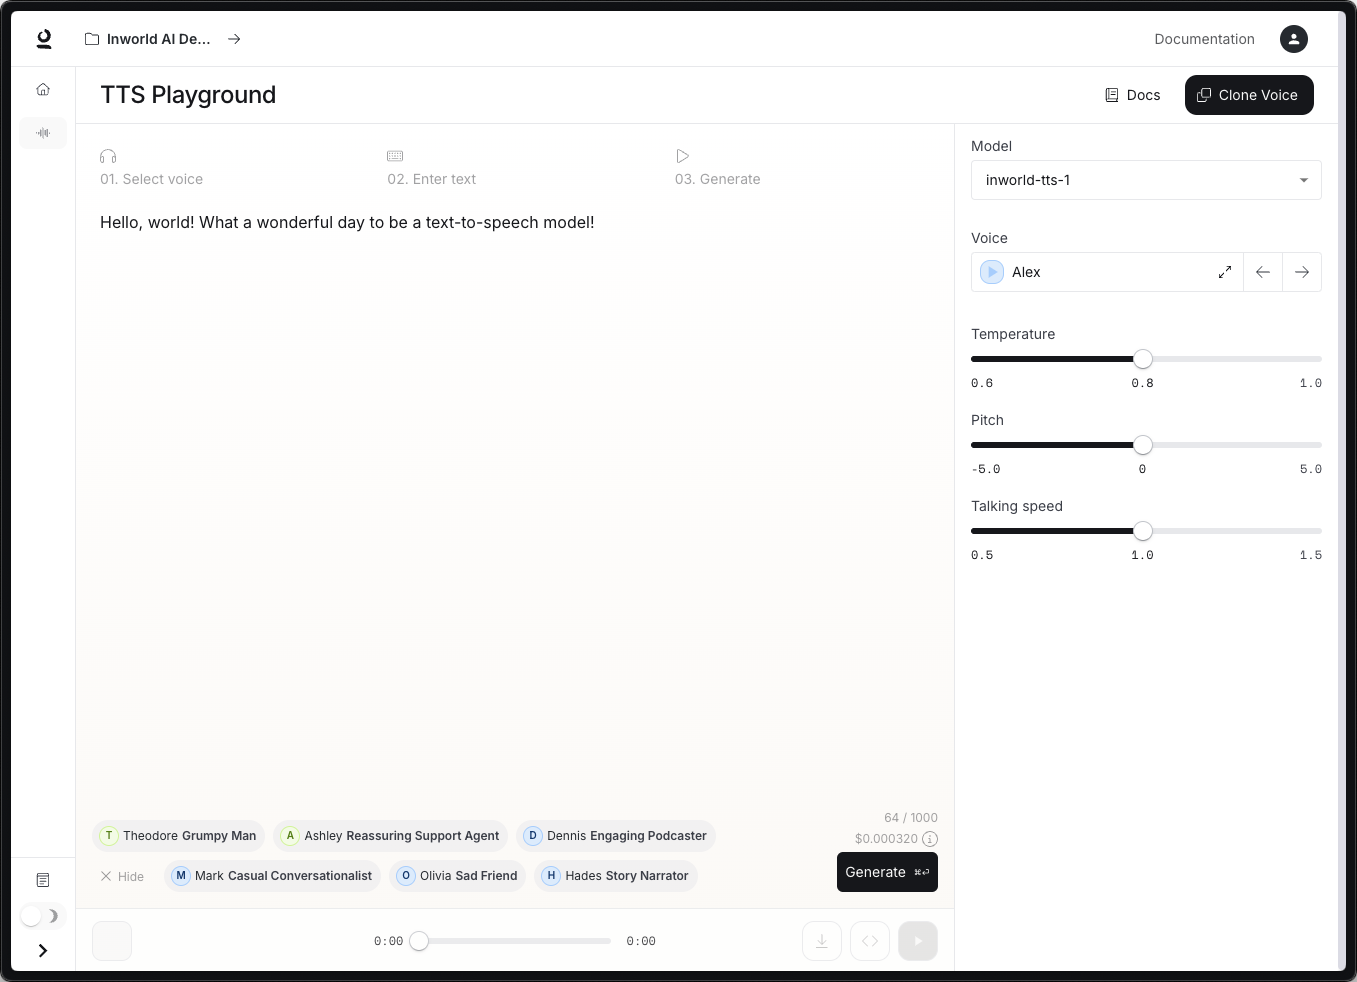
Task: Click the $0.000320 cost estimate
Action: click(886, 839)
